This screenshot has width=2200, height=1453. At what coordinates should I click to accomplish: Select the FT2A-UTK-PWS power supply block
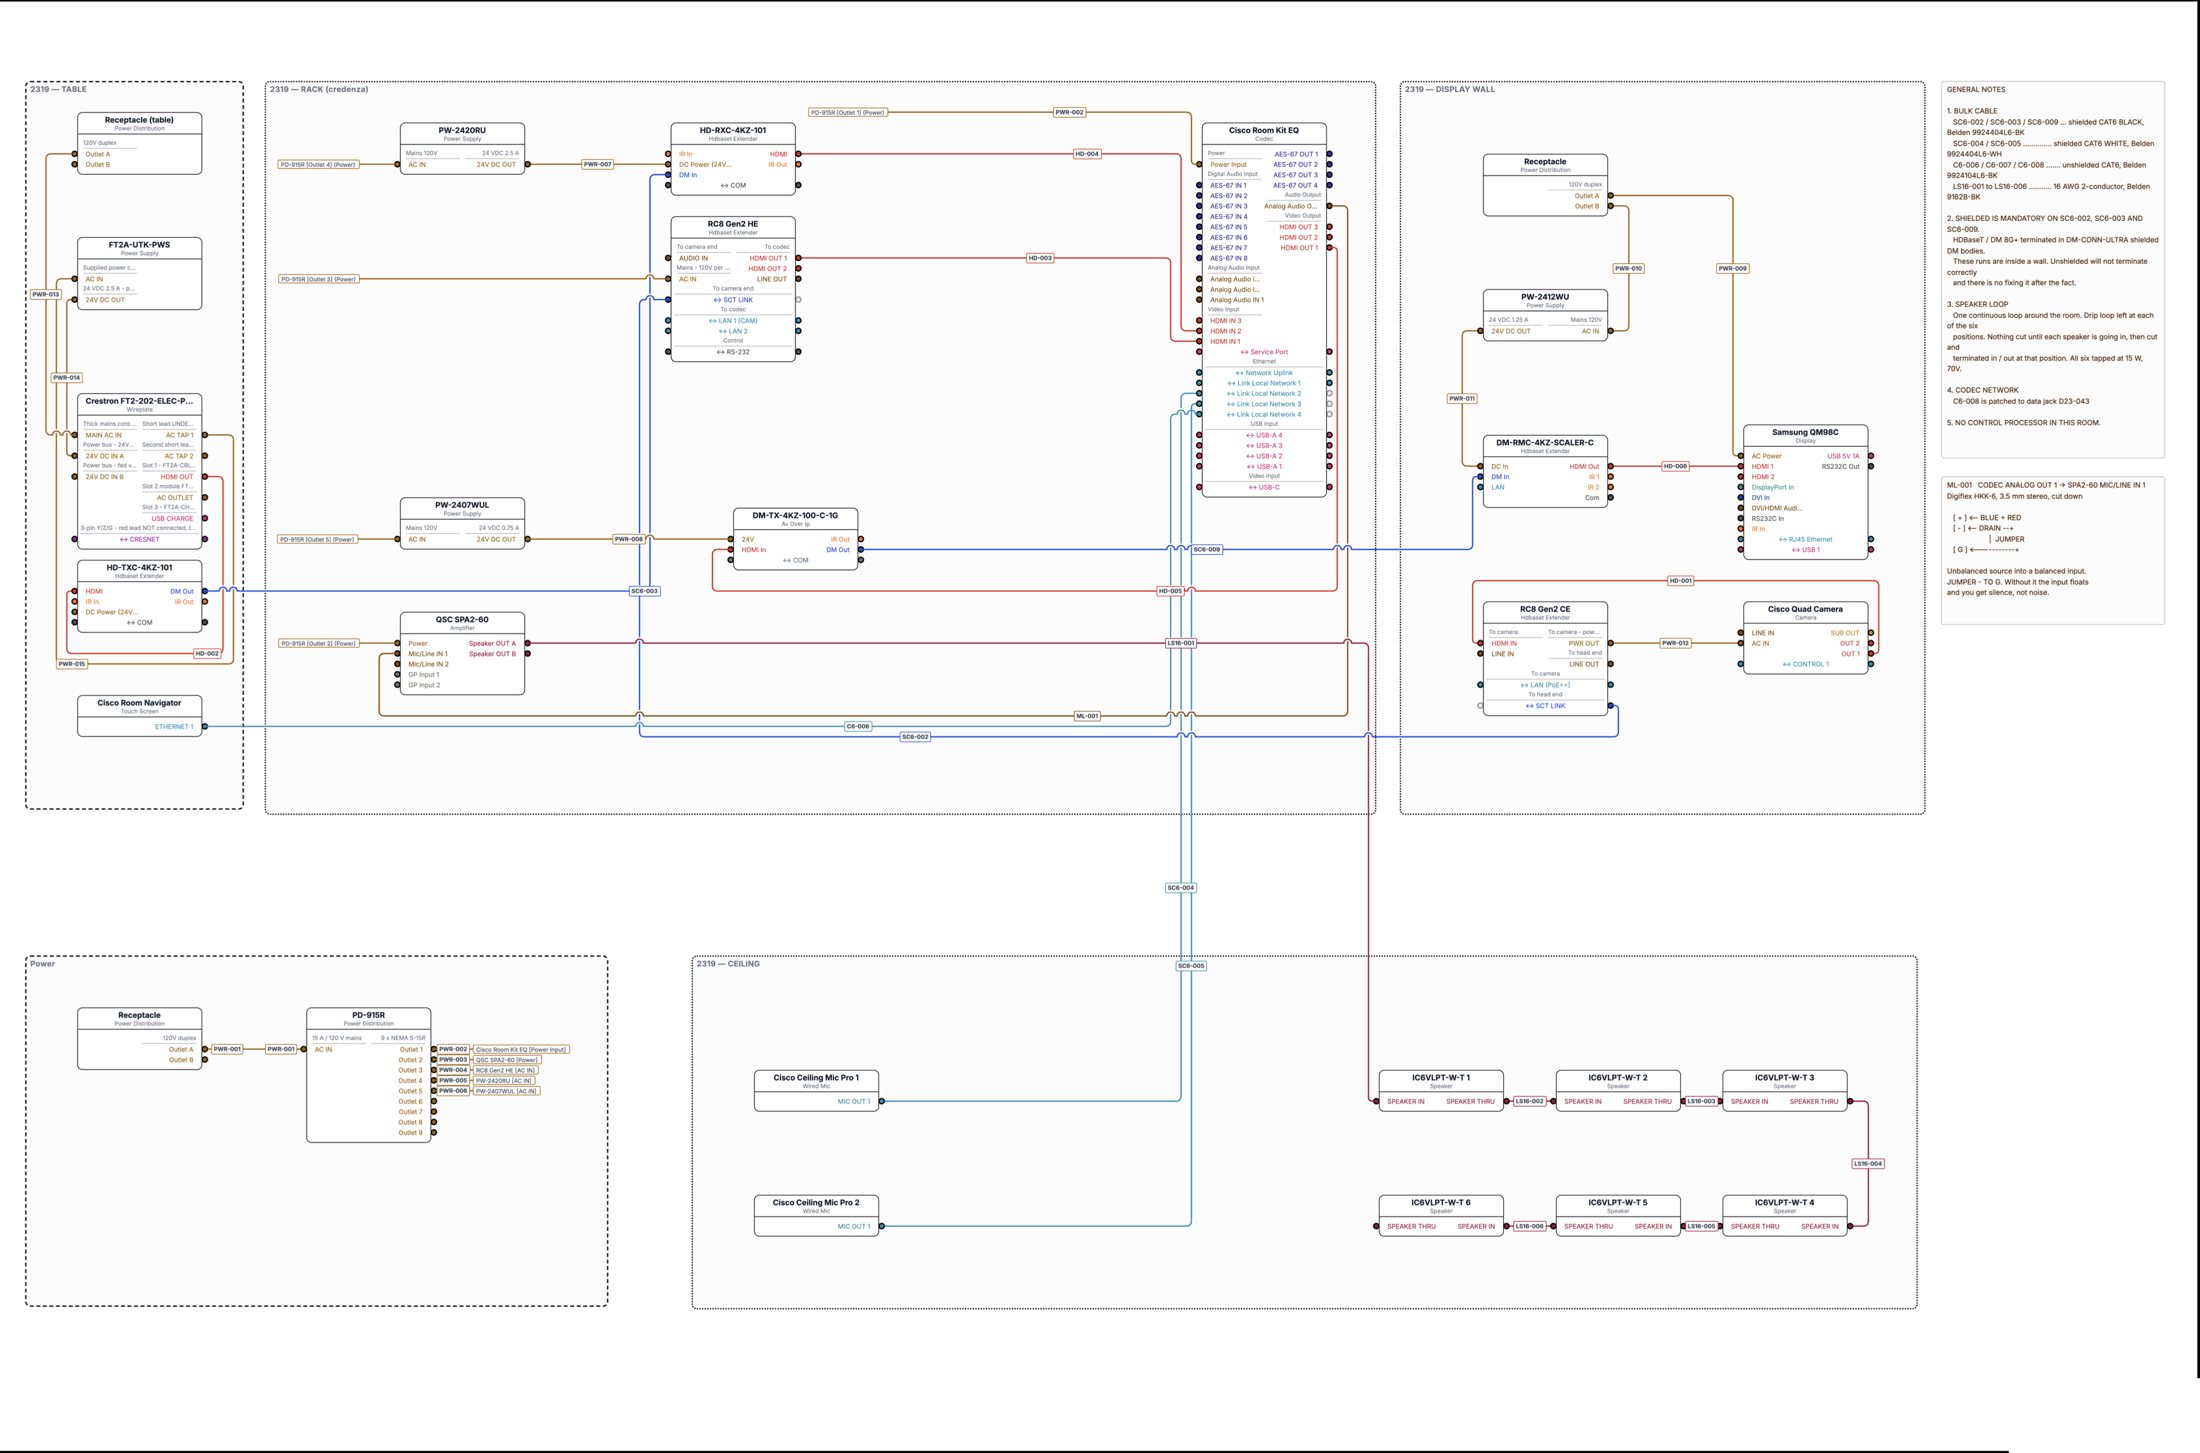[139, 273]
